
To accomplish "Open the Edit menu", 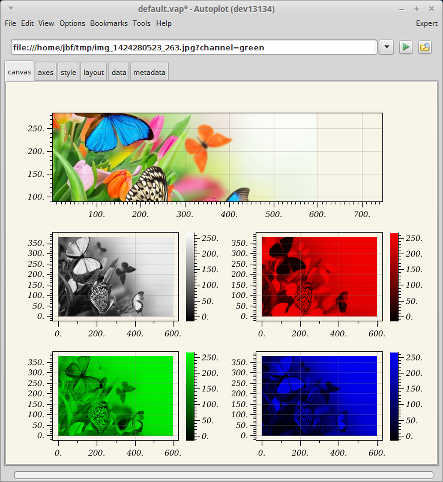I will click(27, 23).
